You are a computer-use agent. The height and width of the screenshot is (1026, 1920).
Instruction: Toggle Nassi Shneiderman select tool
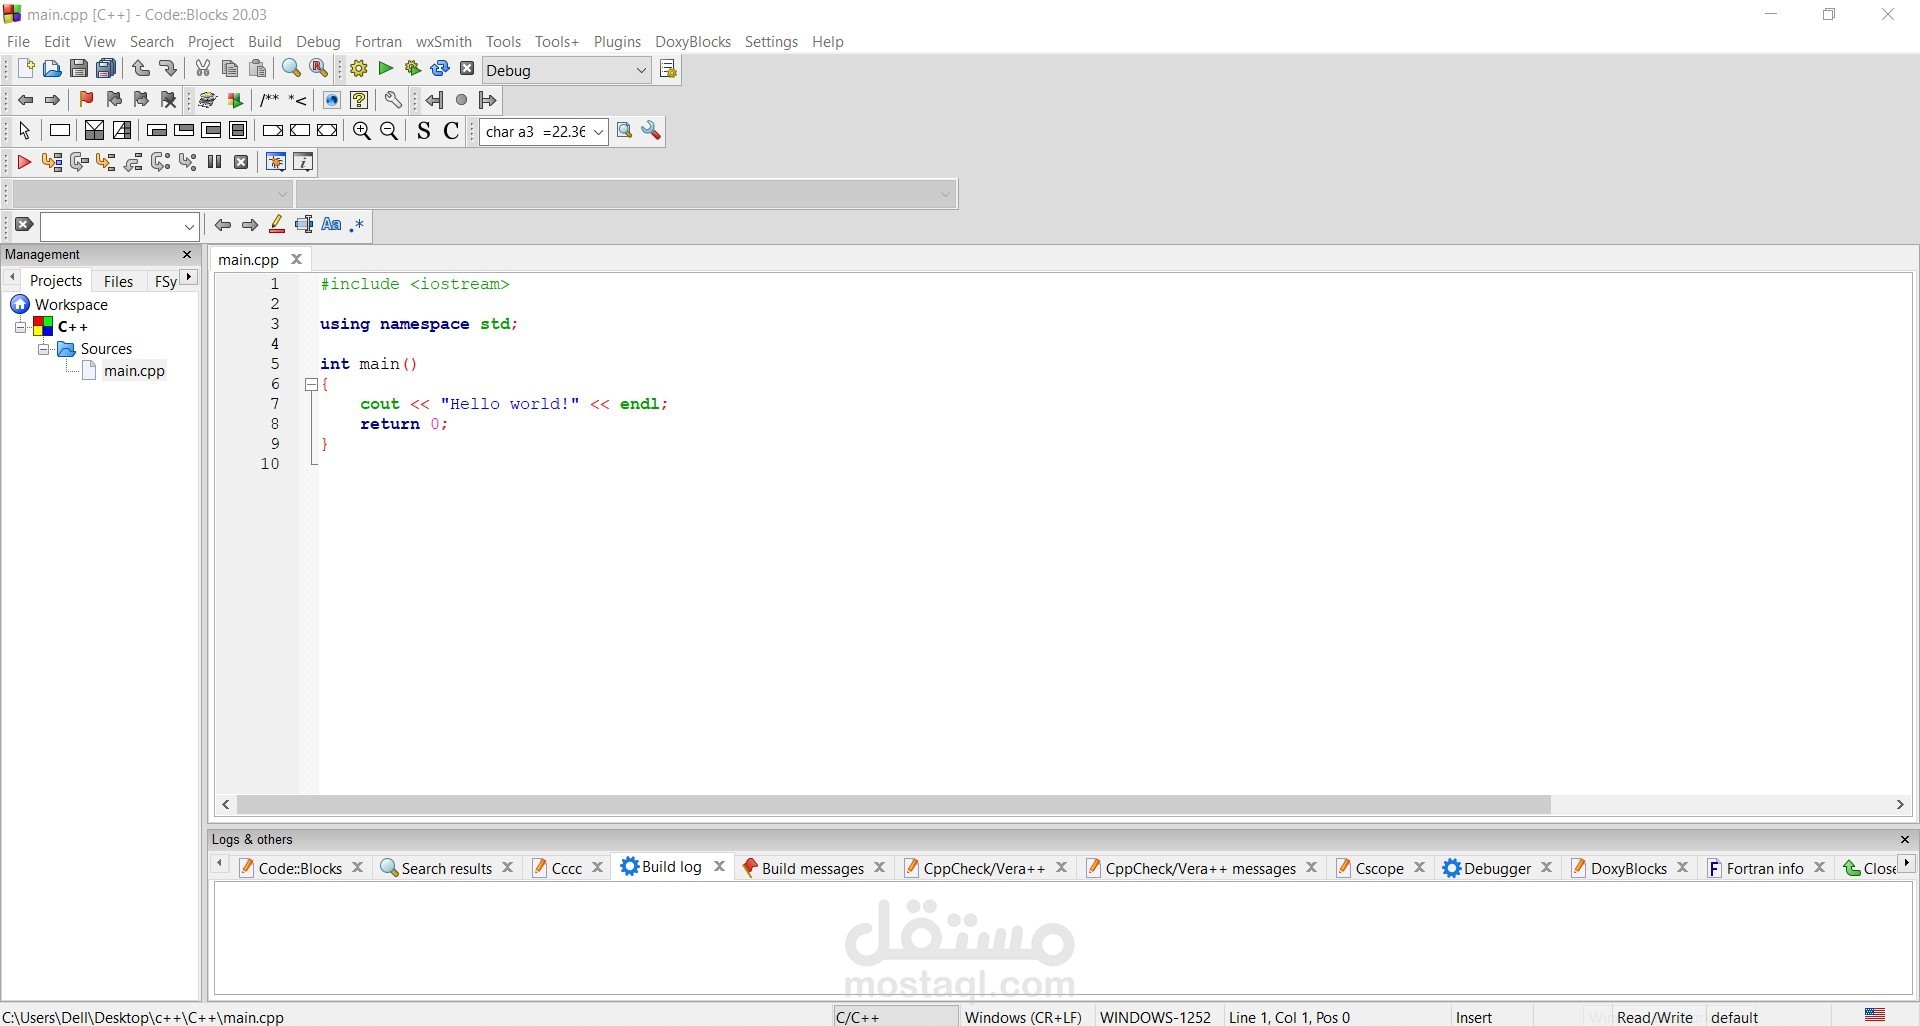(x=25, y=131)
